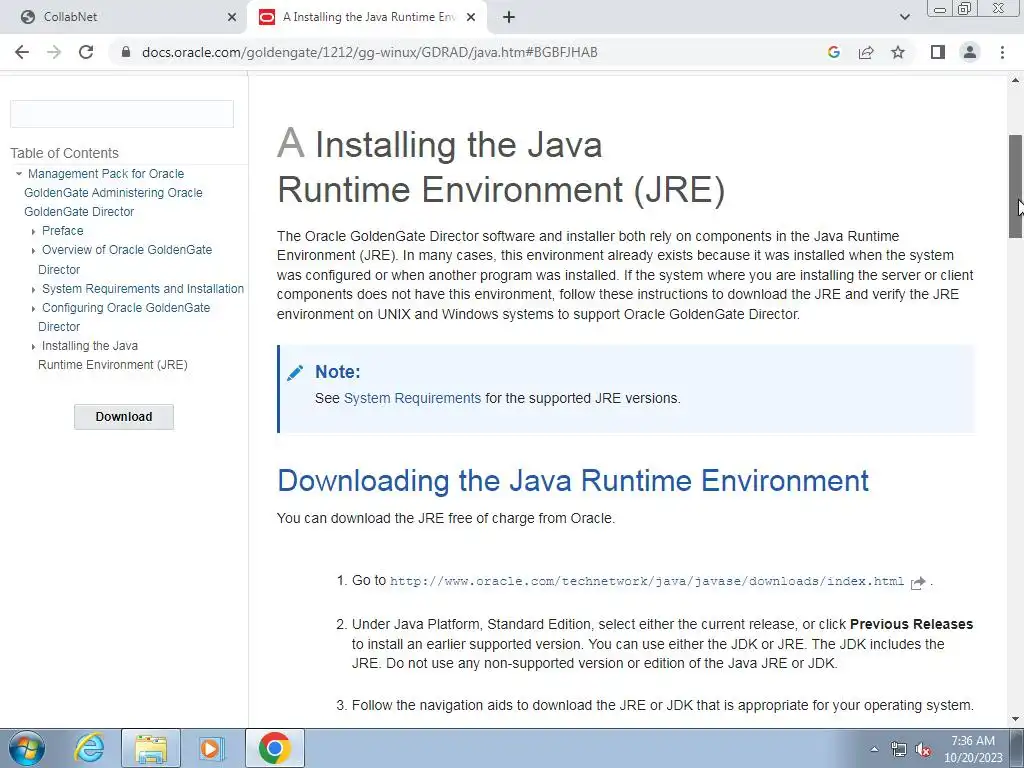Click the scrollbar up arrow
The width and height of the screenshot is (1024, 768).
point(1015,80)
